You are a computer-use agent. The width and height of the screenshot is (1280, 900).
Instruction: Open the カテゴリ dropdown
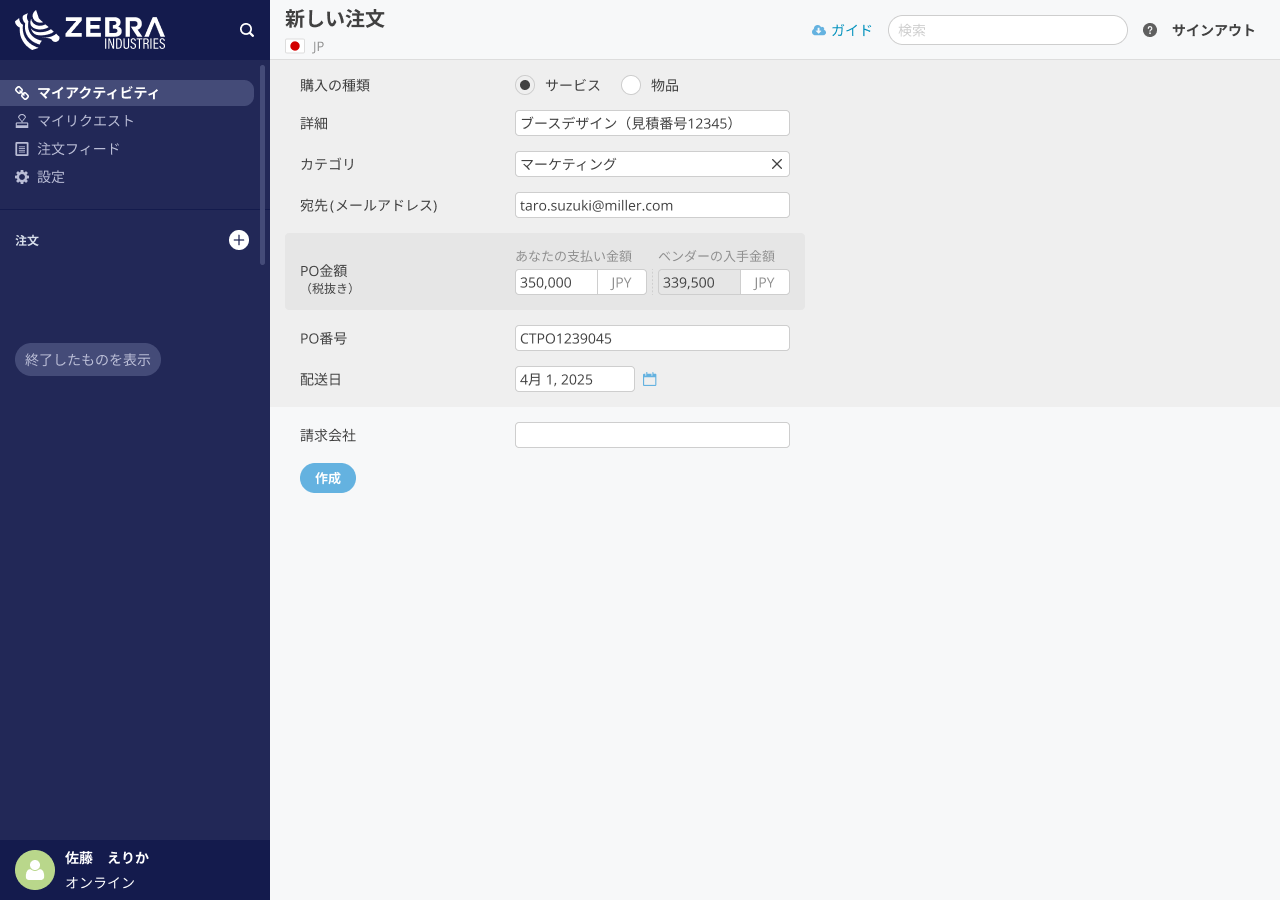click(x=640, y=164)
